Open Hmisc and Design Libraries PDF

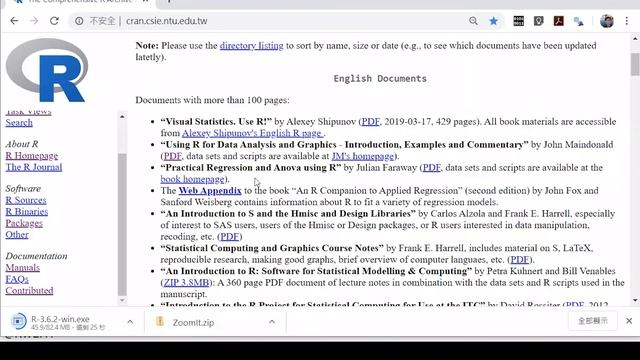230,236
